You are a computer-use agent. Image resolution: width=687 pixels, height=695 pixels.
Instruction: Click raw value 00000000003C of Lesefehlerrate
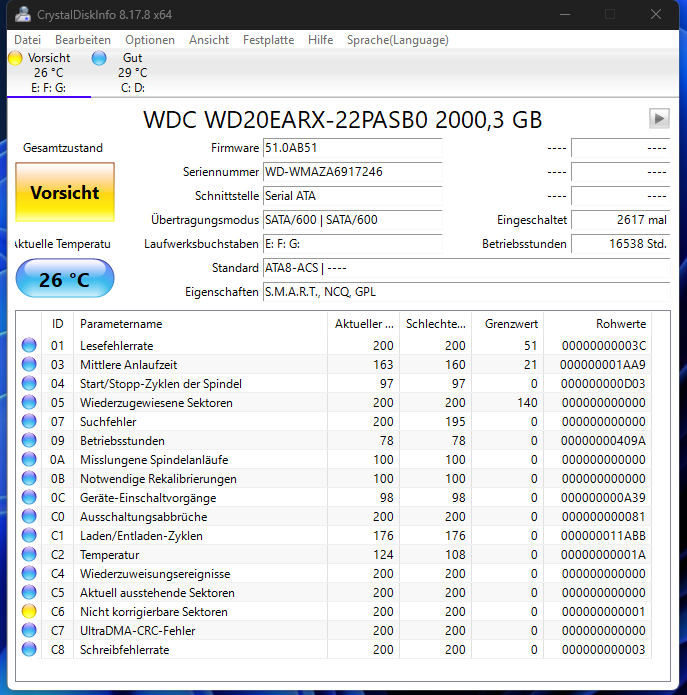(x=604, y=345)
